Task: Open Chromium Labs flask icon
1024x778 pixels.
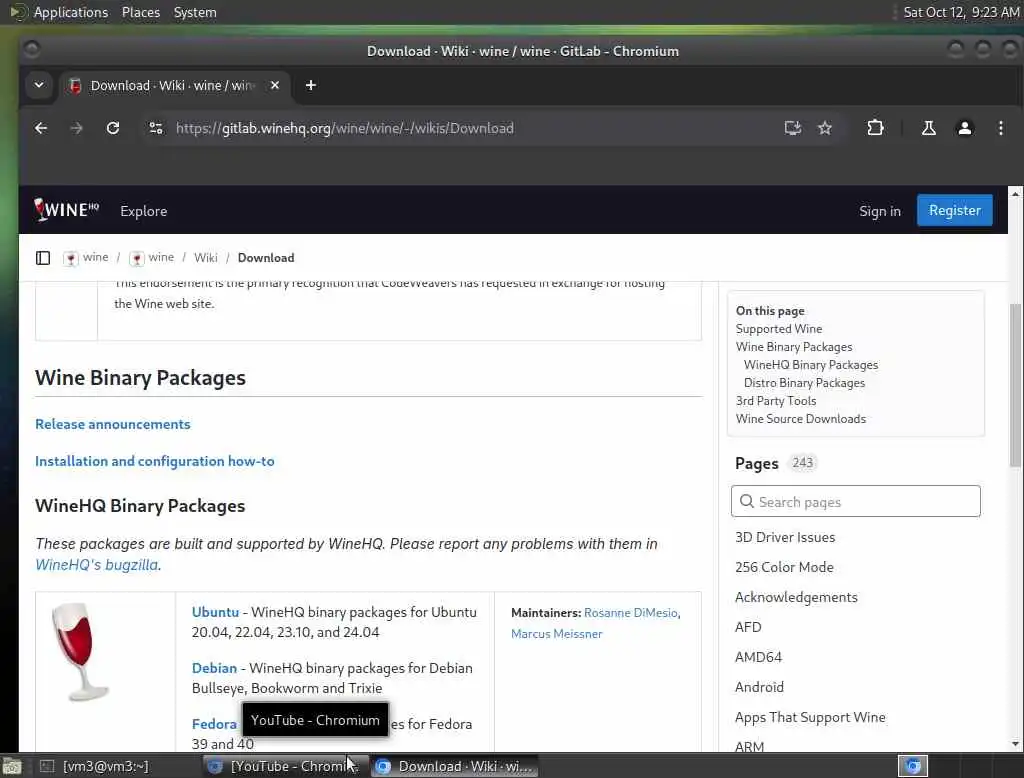Action: pos(929,128)
